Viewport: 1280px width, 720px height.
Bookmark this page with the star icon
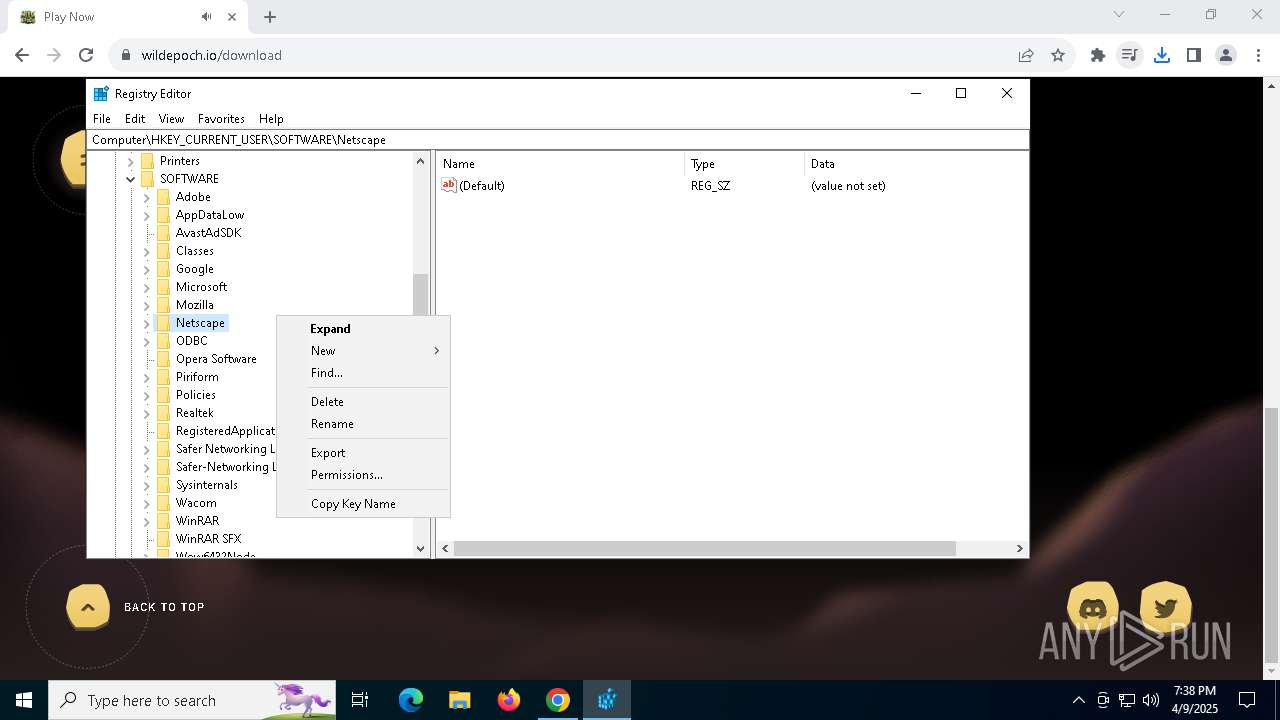click(x=1058, y=55)
